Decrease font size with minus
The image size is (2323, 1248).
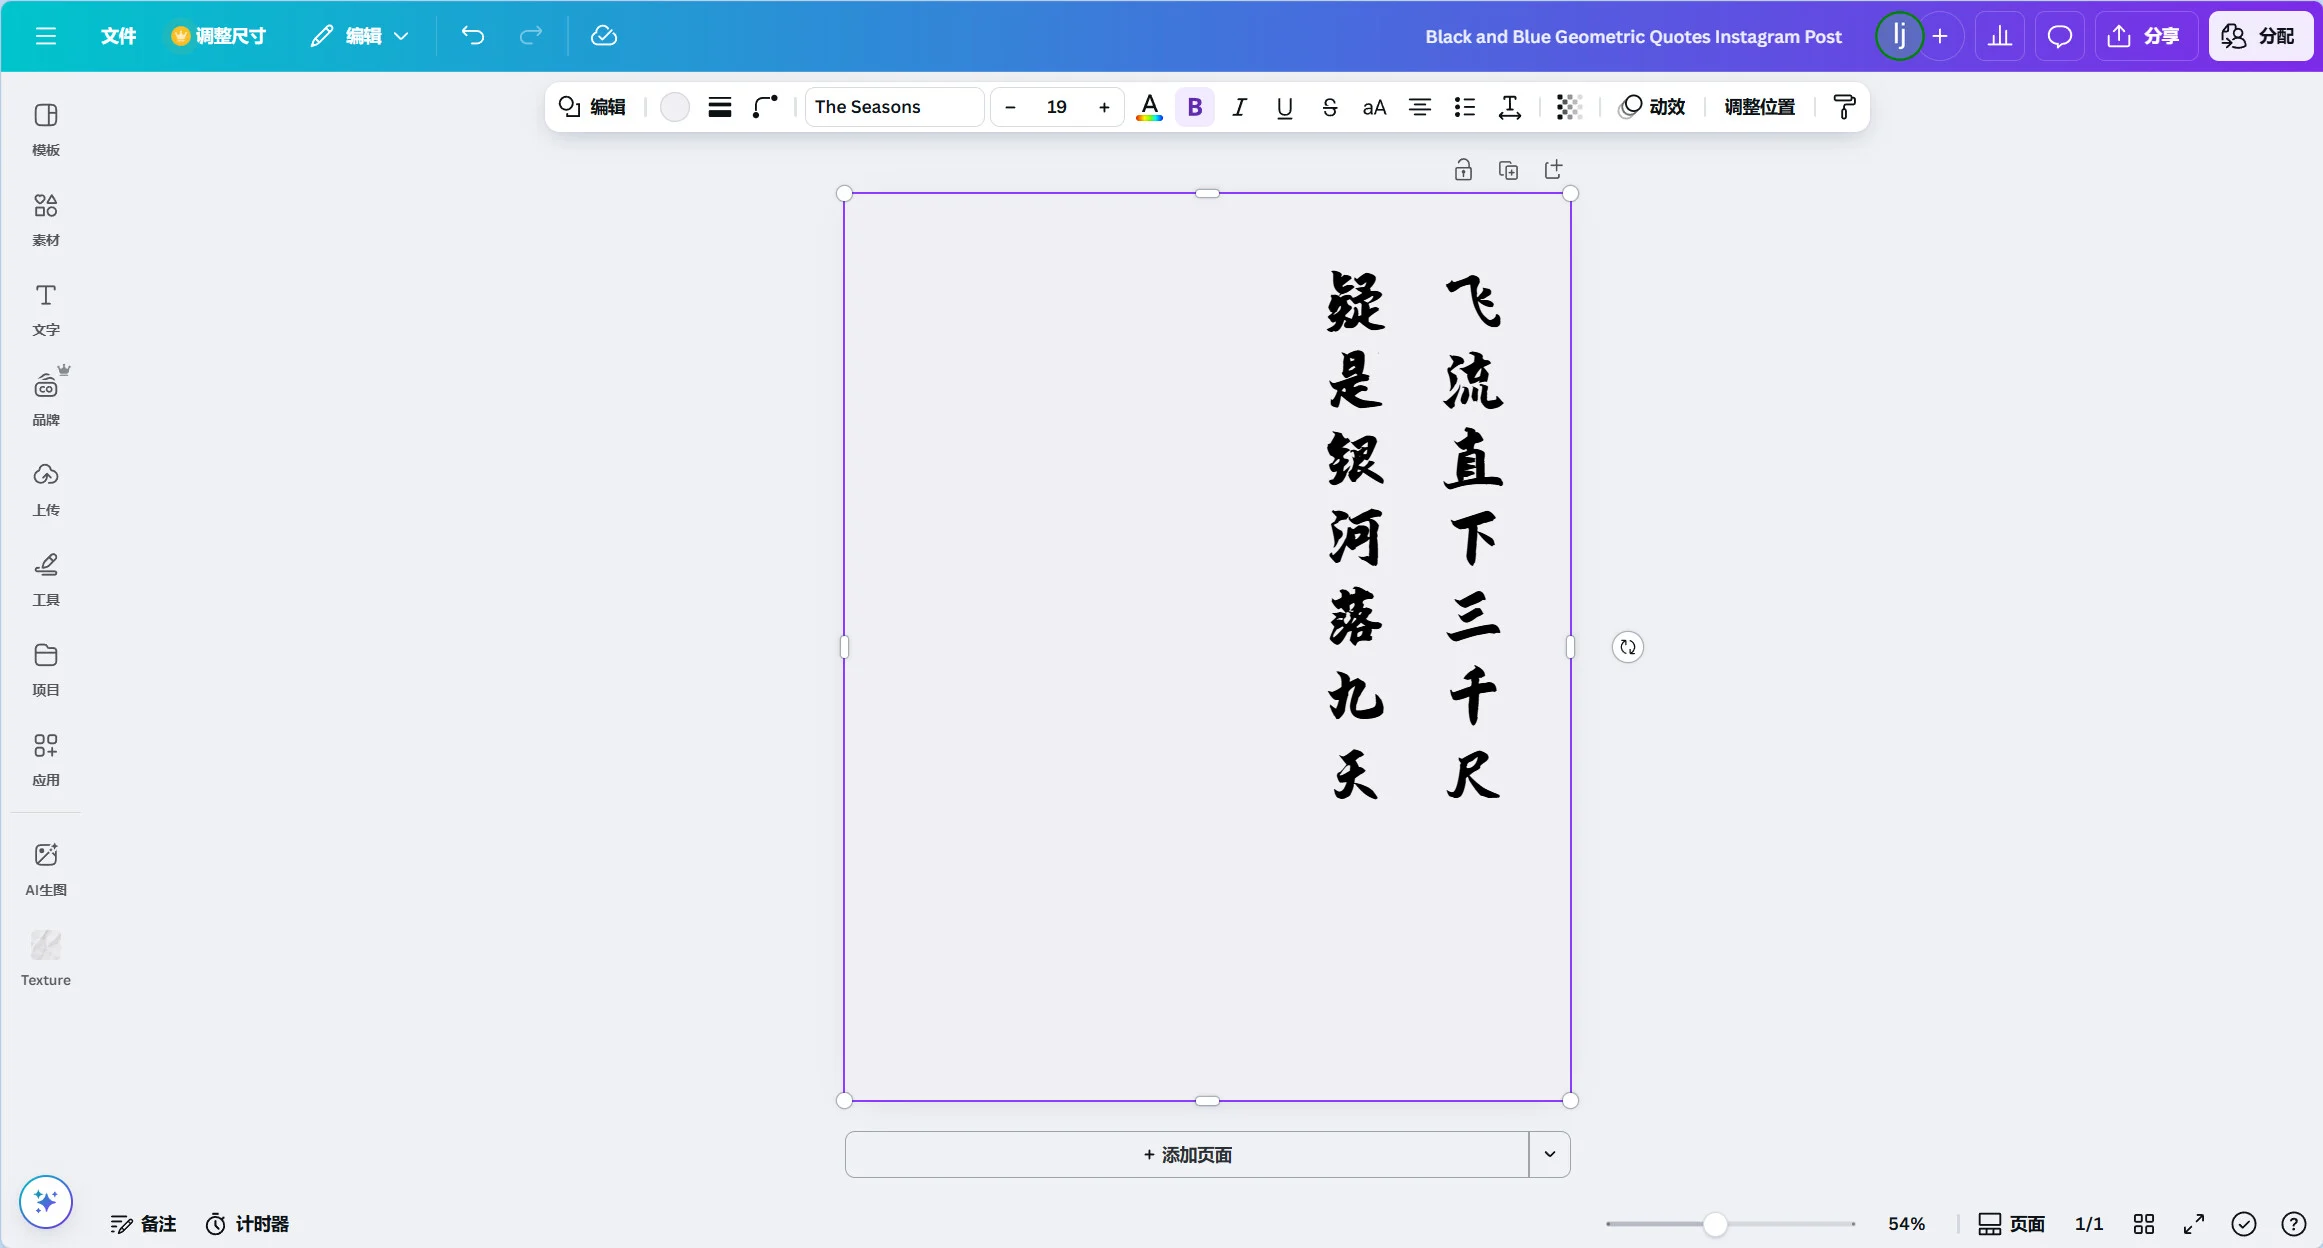[x=1010, y=107]
